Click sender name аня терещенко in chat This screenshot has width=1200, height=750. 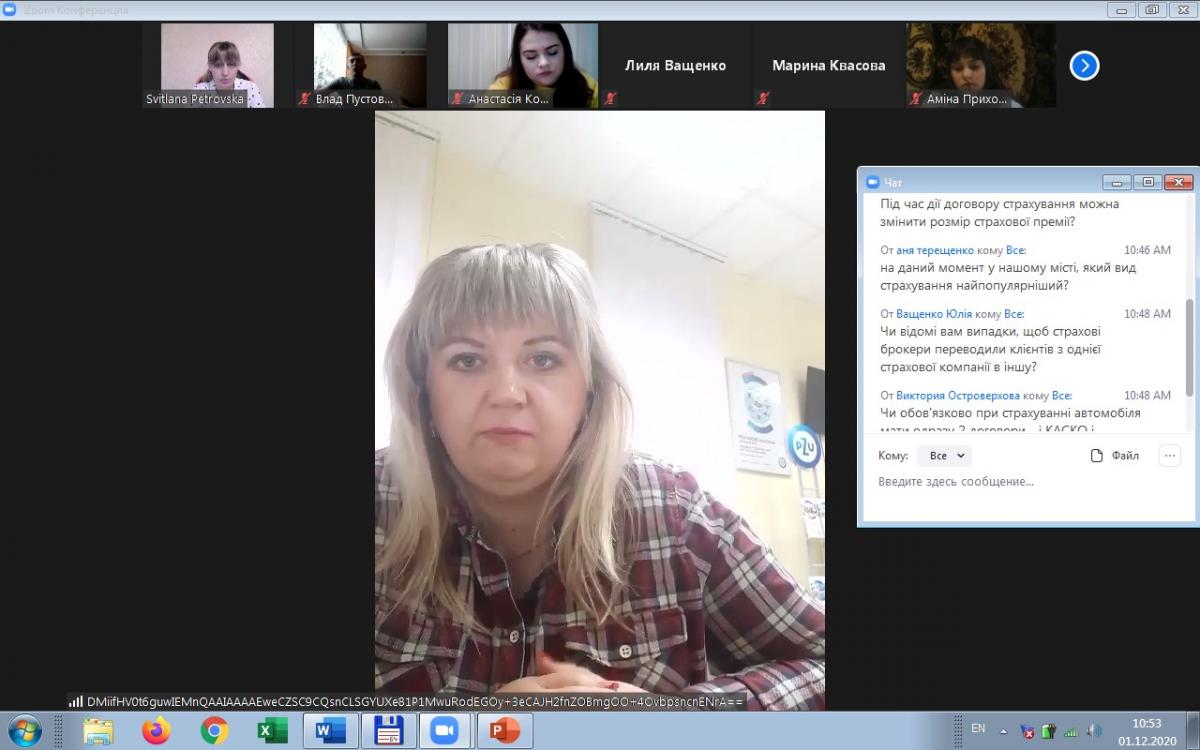click(x=934, y=250)
